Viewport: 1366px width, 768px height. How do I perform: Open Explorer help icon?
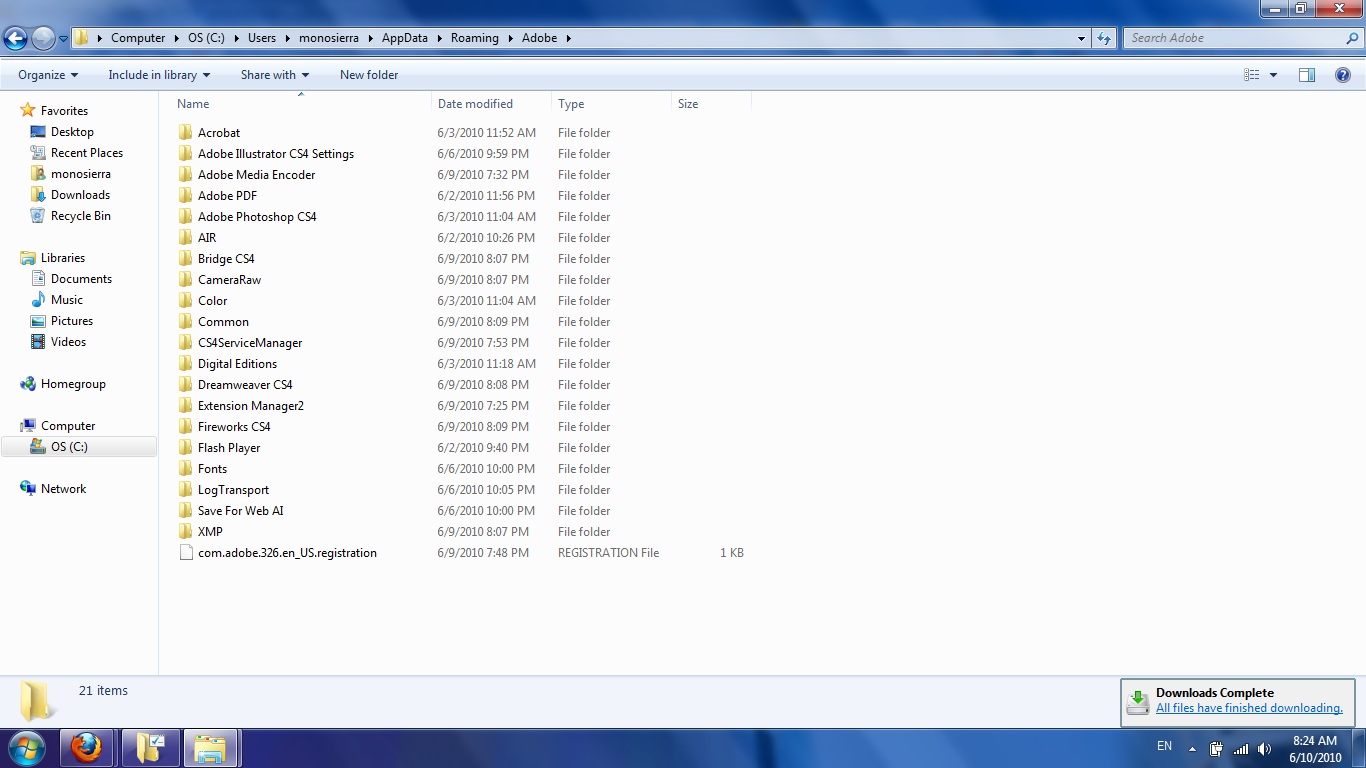click(x=1343, y=75)
